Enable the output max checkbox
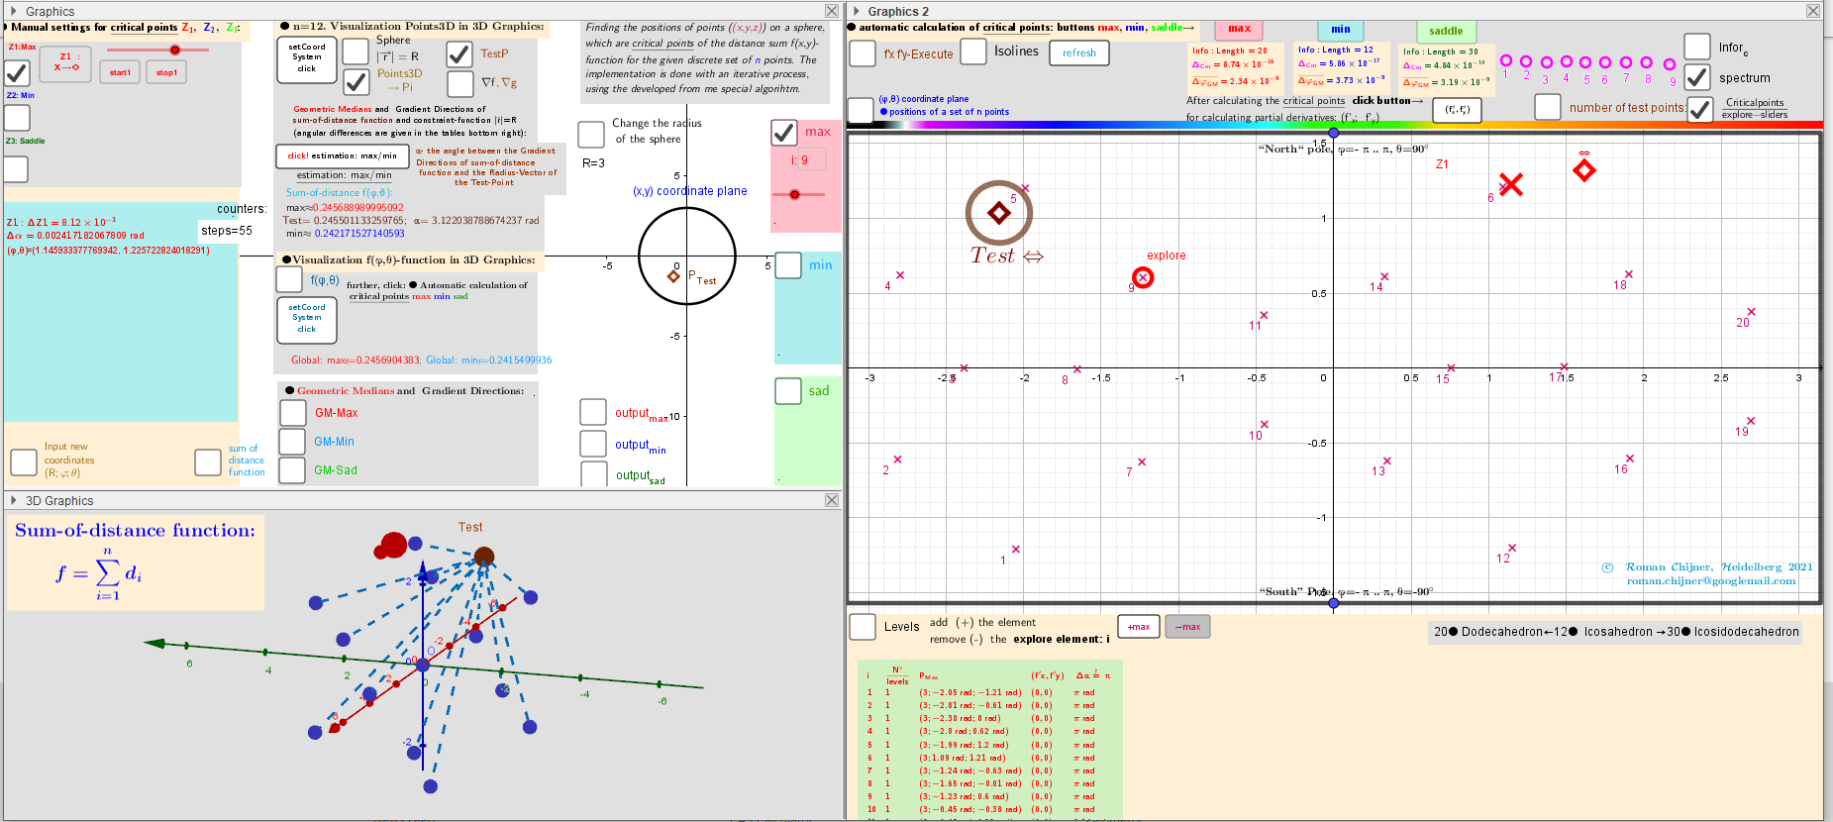 tap(593, 412)
